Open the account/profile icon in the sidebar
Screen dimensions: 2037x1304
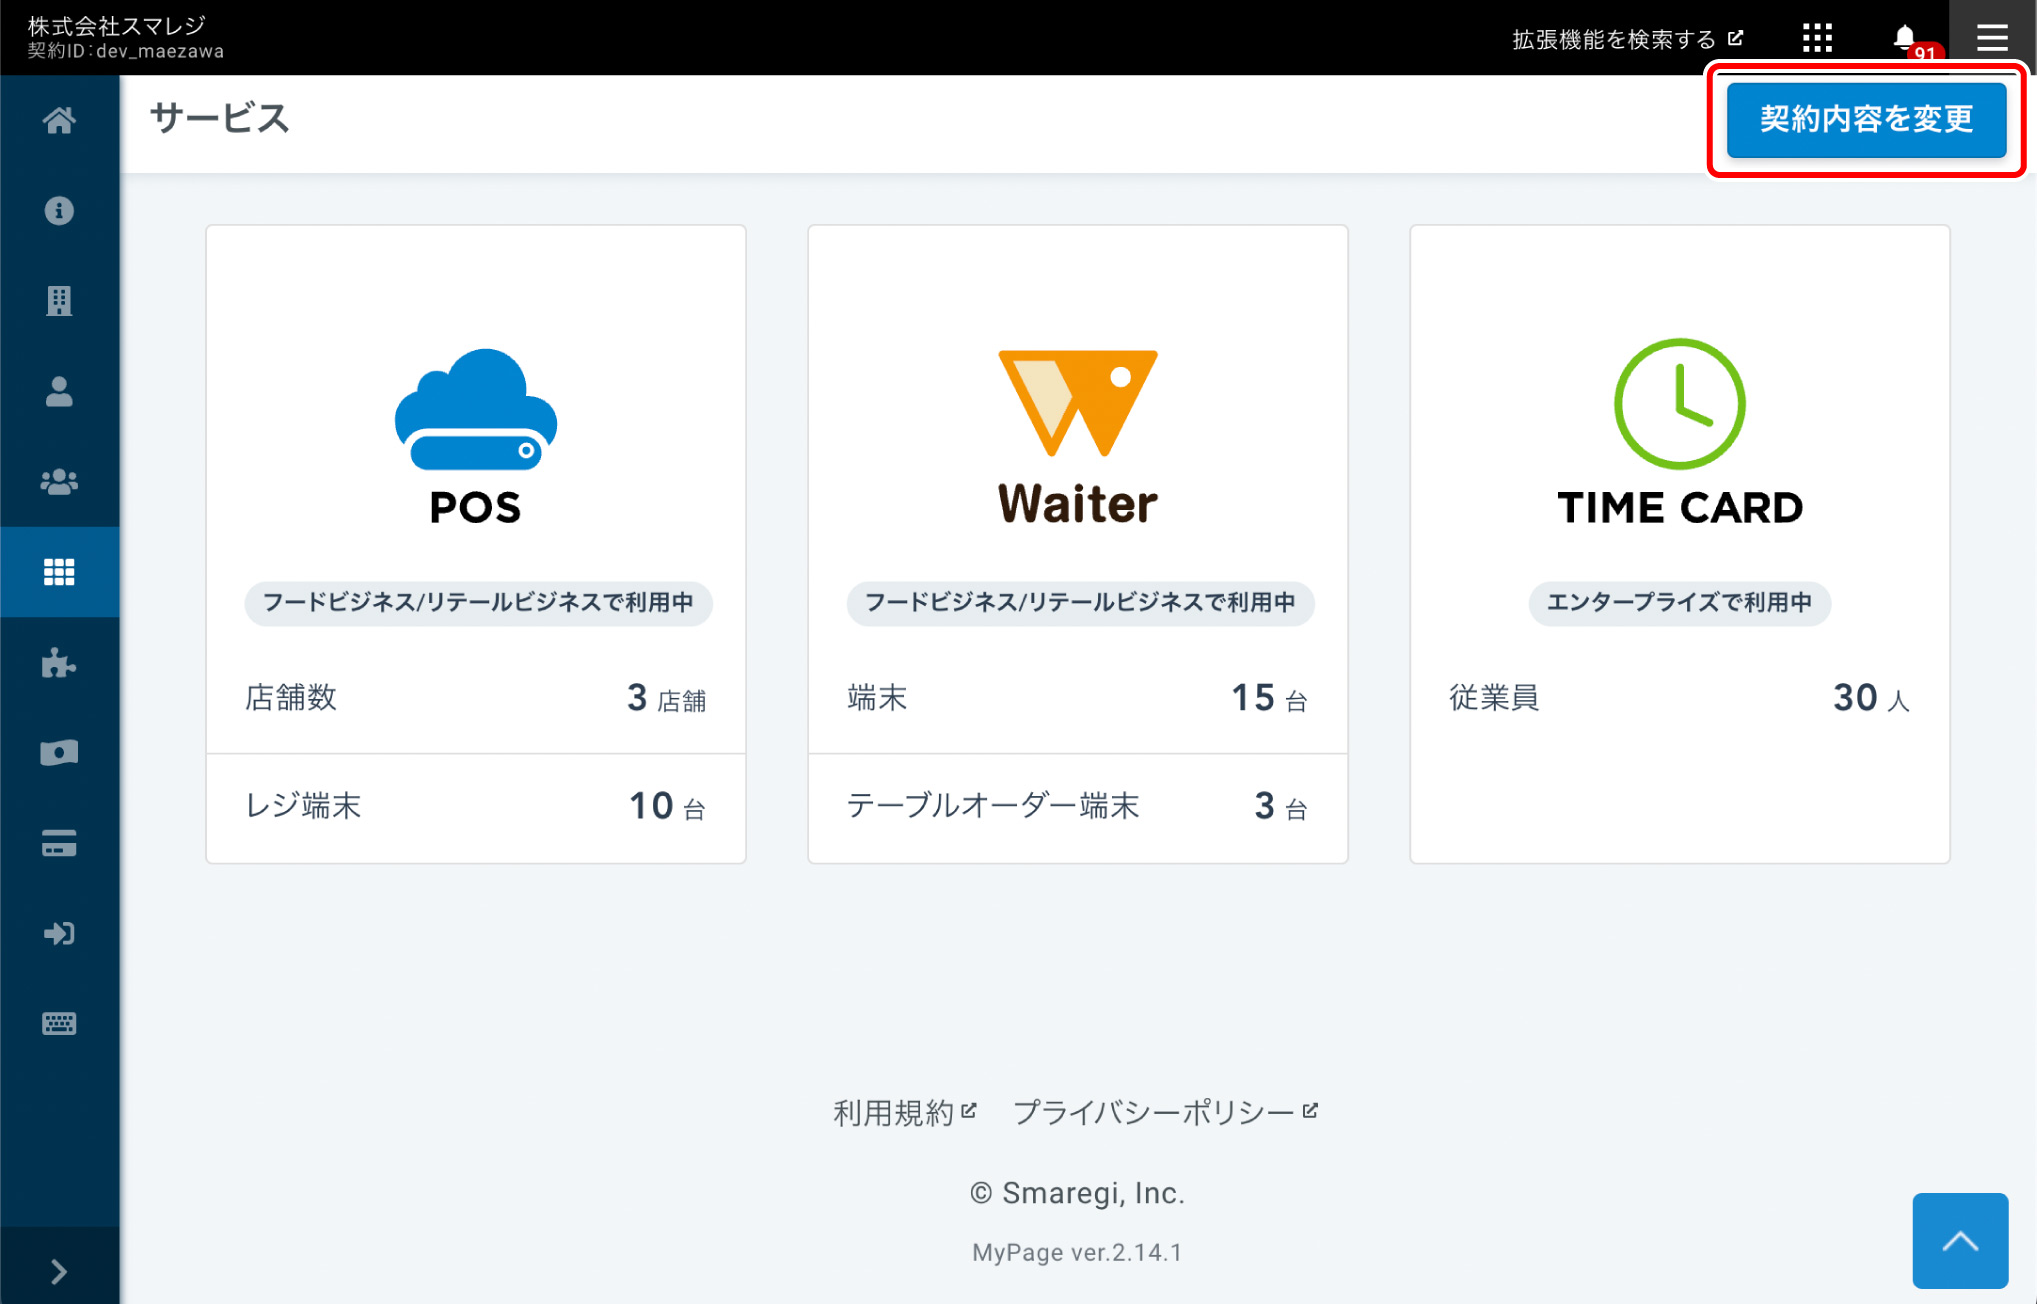point(59,392)
